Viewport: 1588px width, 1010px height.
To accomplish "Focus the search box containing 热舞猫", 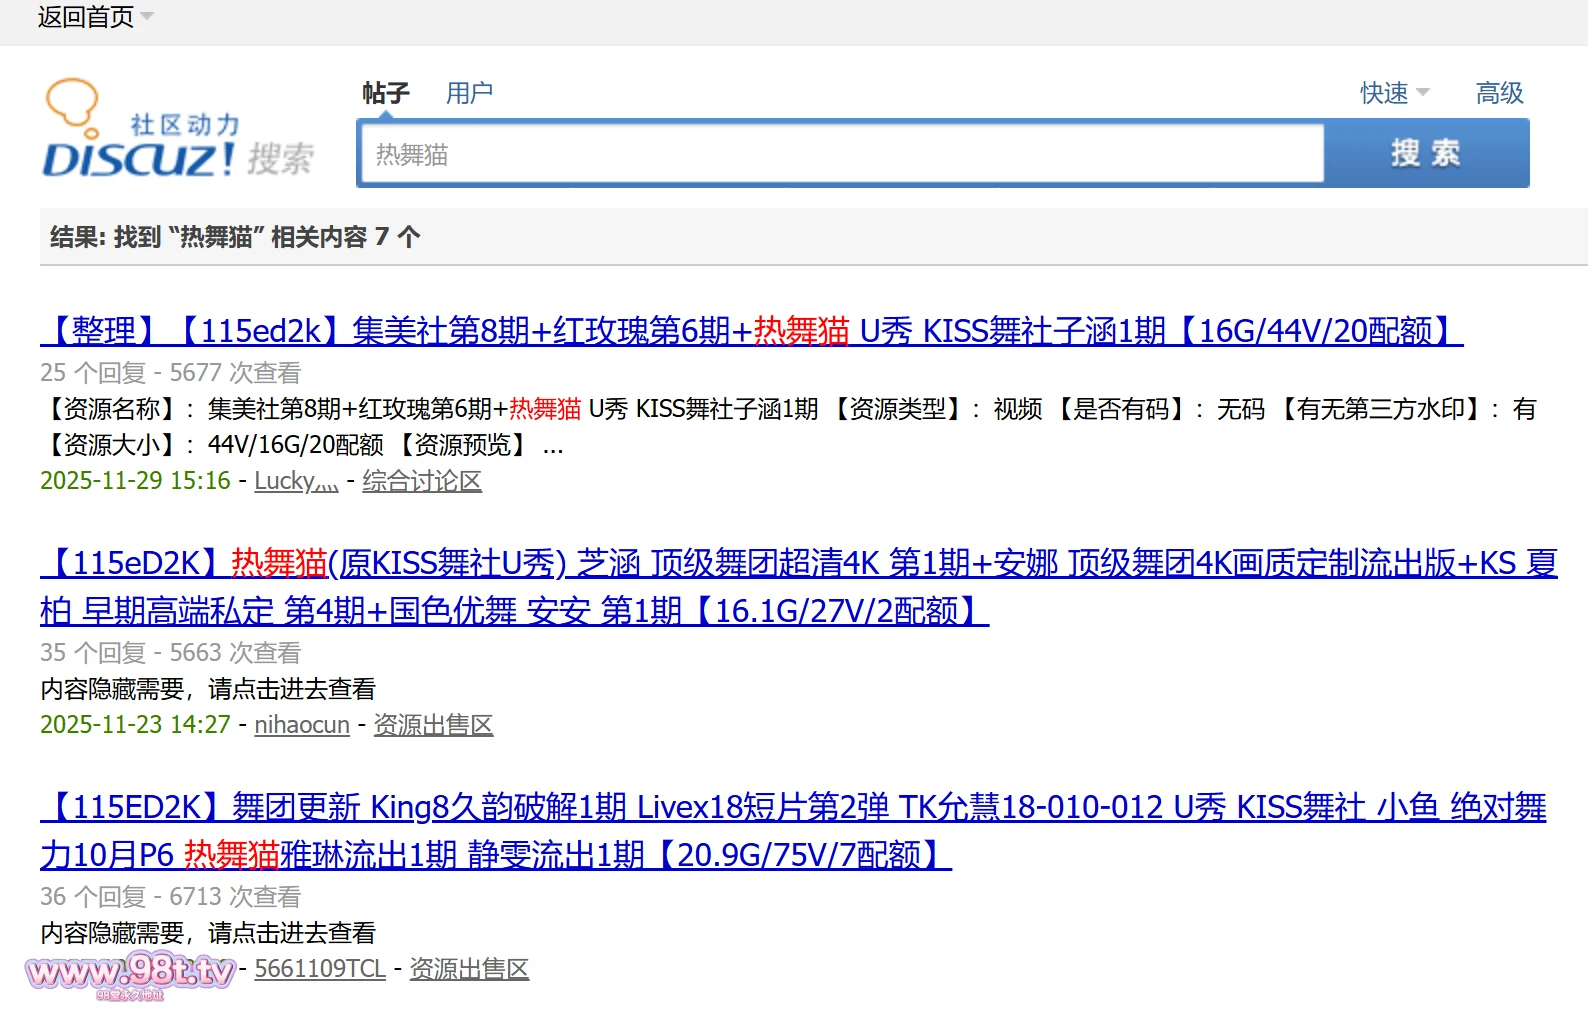I will pos(840,154).
